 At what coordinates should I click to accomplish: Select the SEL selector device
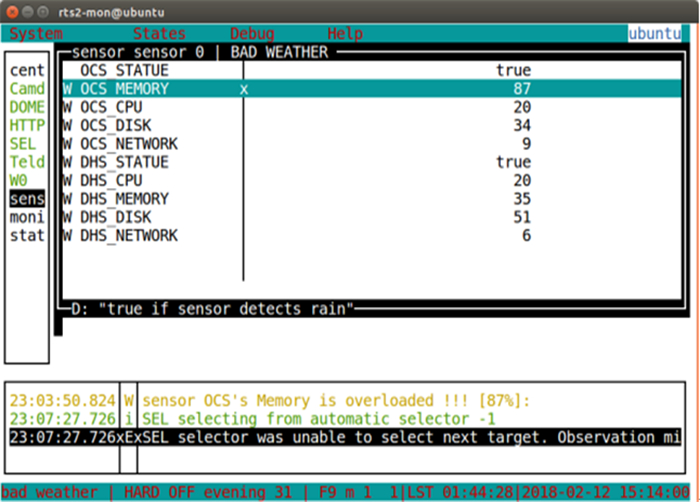(23, 144)
